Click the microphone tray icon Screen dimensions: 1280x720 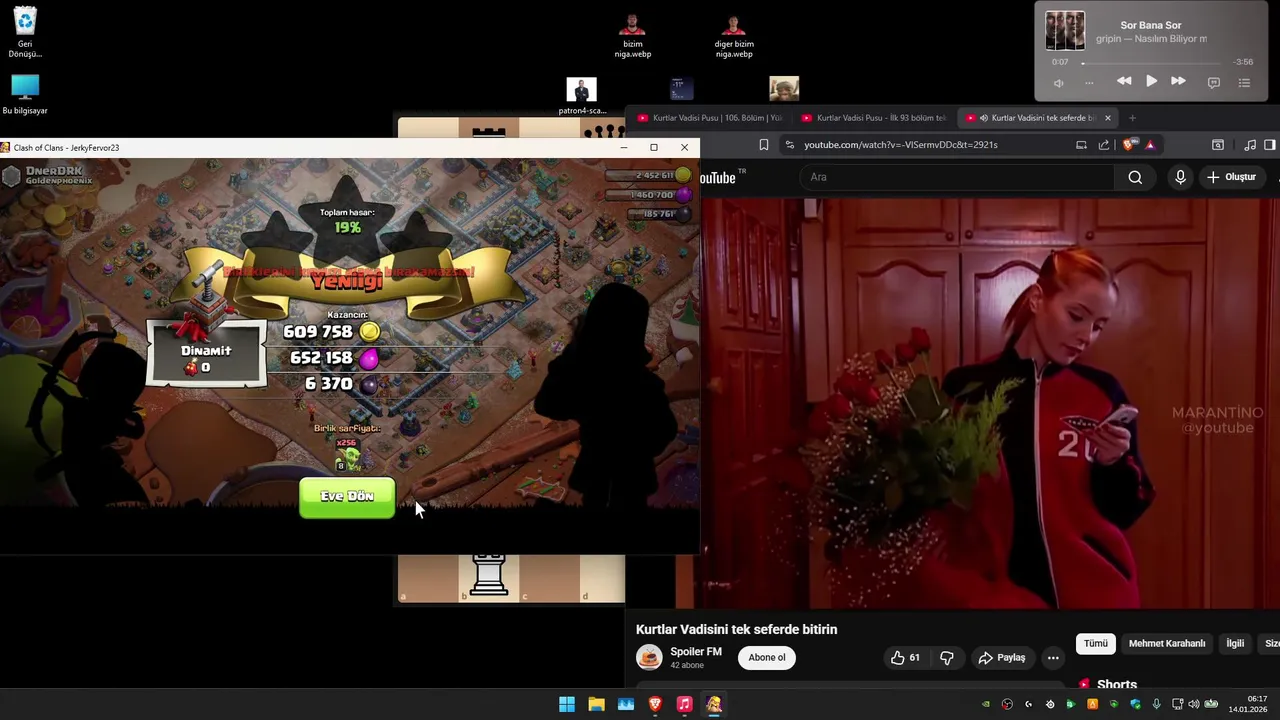(1156, 704)
